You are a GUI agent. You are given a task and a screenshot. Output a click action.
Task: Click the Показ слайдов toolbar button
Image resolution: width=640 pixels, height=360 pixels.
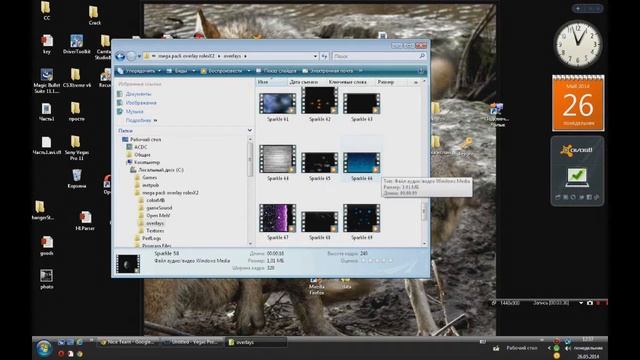point(276,71)
